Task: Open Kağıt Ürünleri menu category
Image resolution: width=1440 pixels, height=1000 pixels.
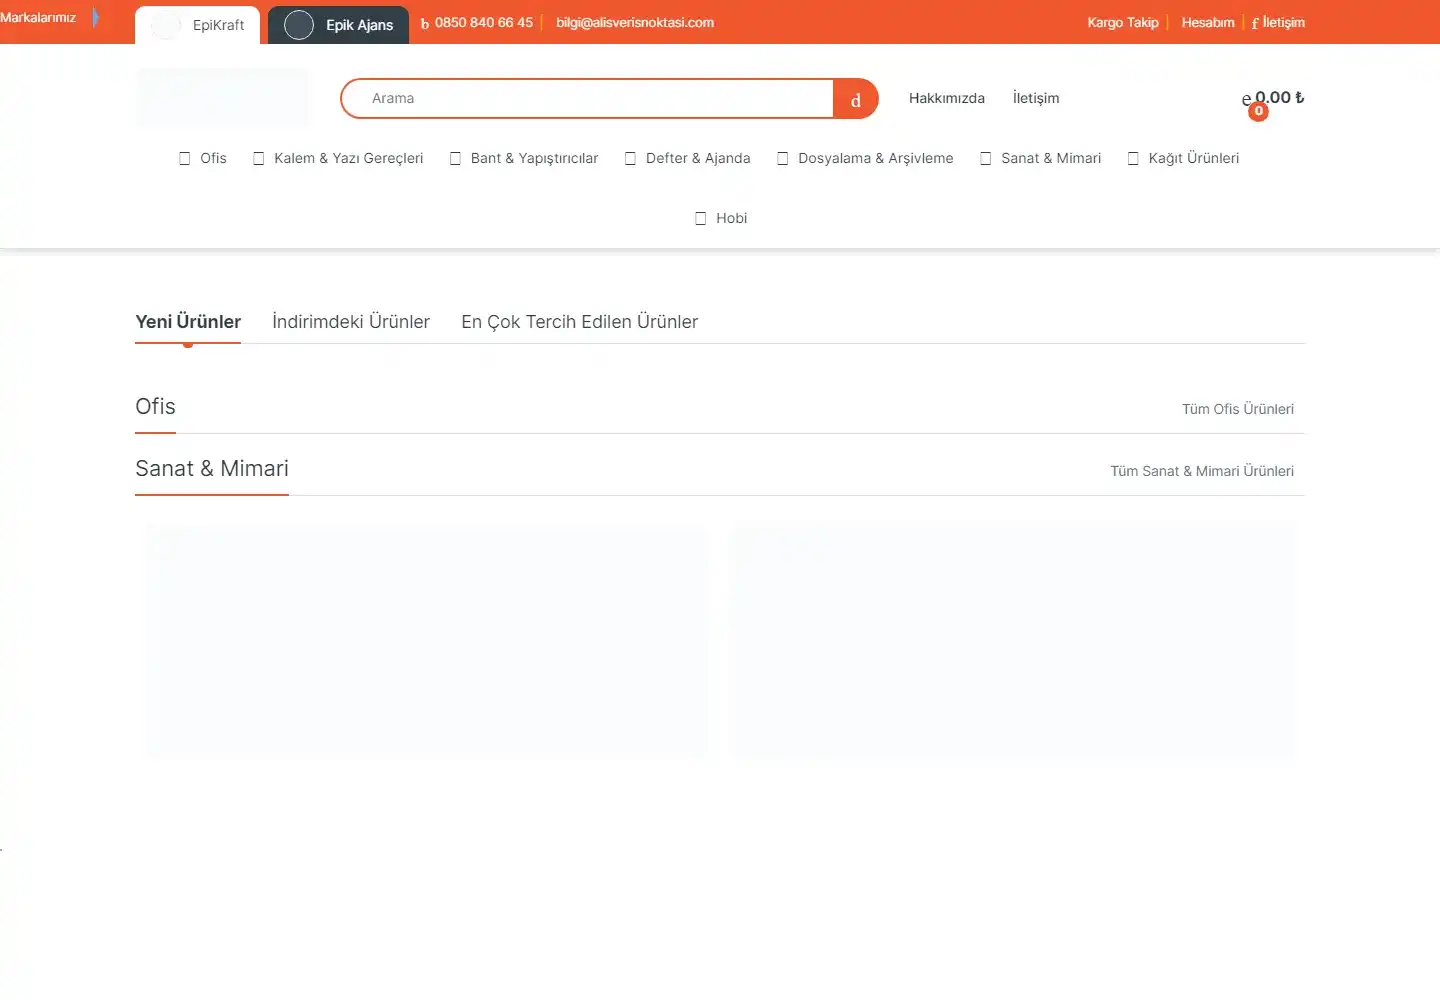Action: pos(1184,158)
